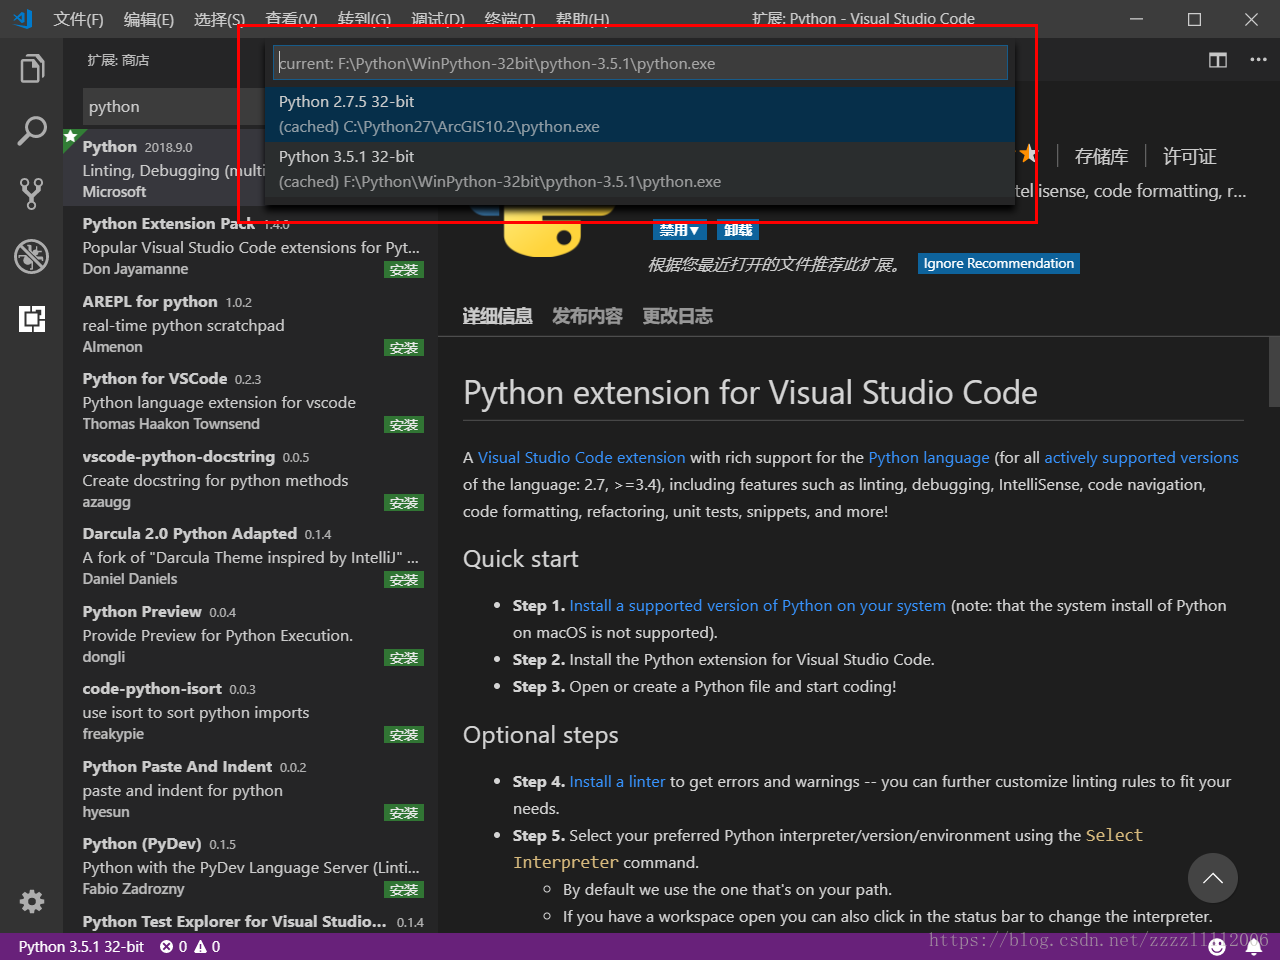Install Python (PyDev) extension

404,890
